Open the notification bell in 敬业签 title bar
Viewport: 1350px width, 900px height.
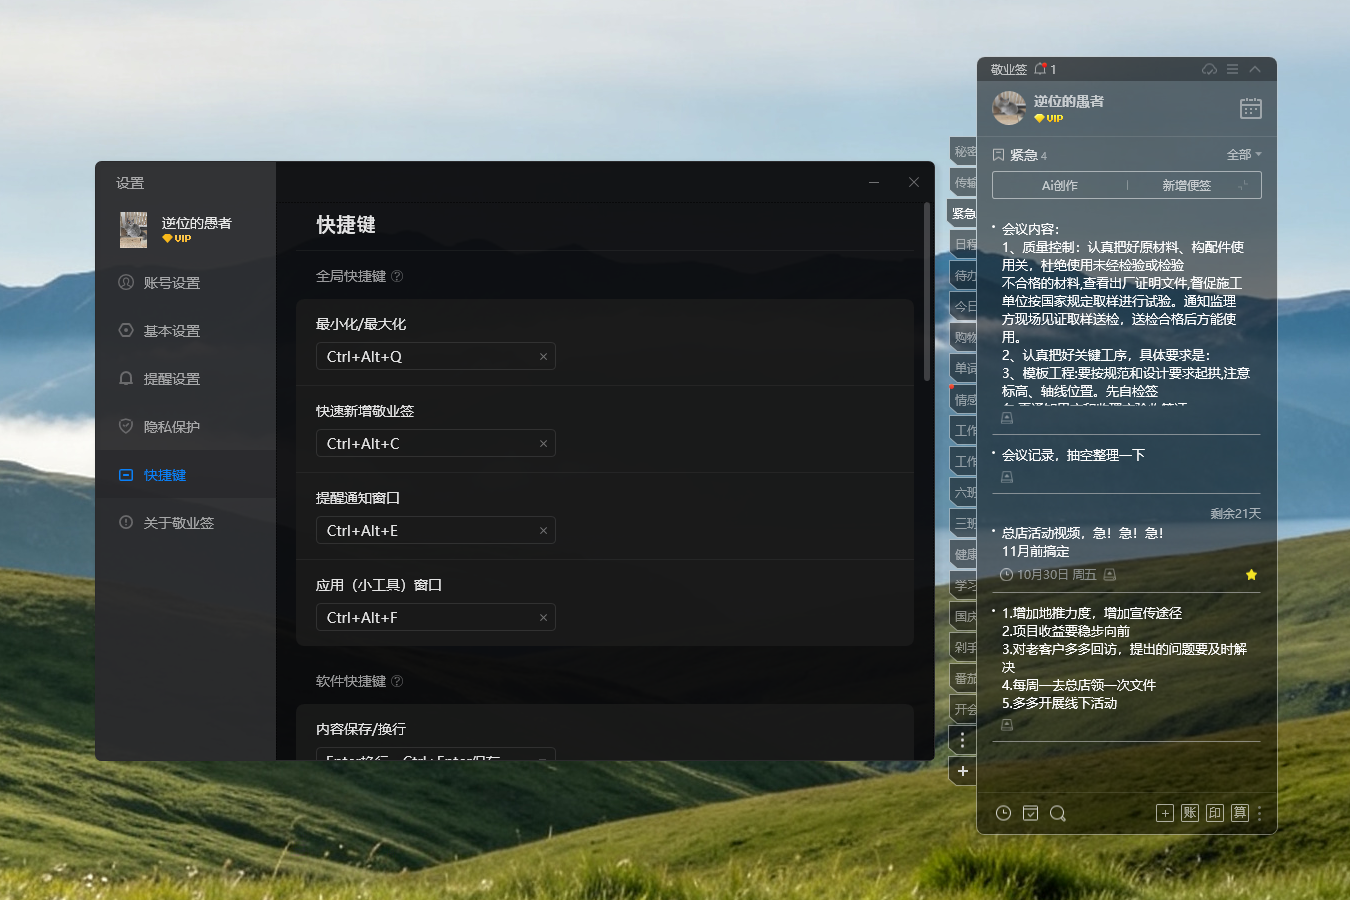[x=1040, y=69]
